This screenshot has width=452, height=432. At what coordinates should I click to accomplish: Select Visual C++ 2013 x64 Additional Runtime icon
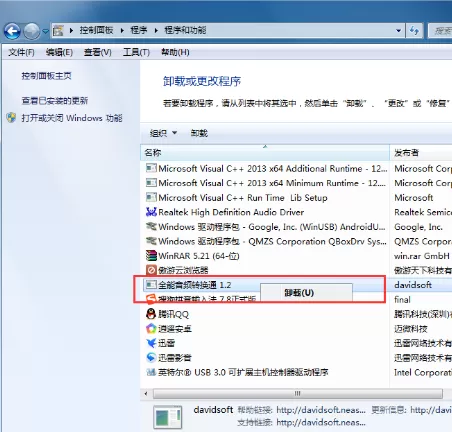151,168
